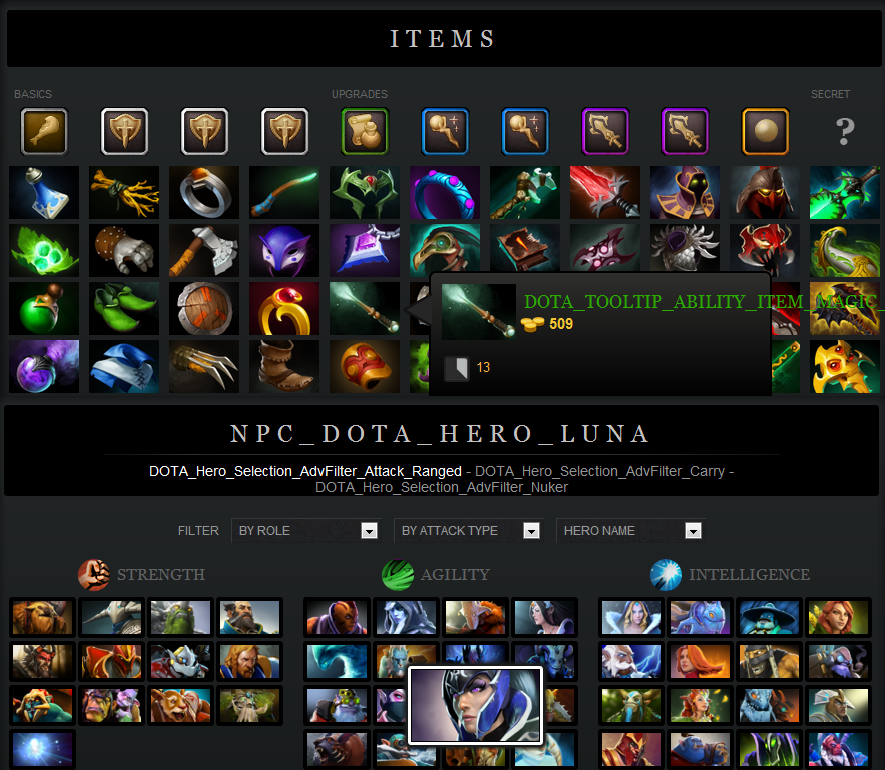Viewport: 885px width, 770px height.
Task: Select the orange orb caster category icon
Action: (765, 132)
